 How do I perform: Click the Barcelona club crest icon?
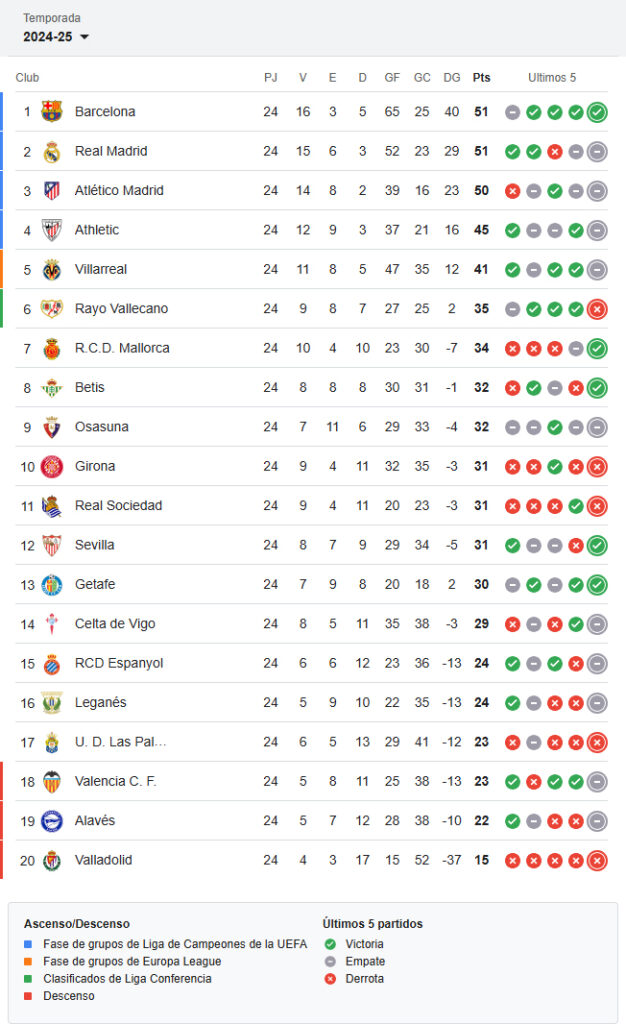pos(52,112)
